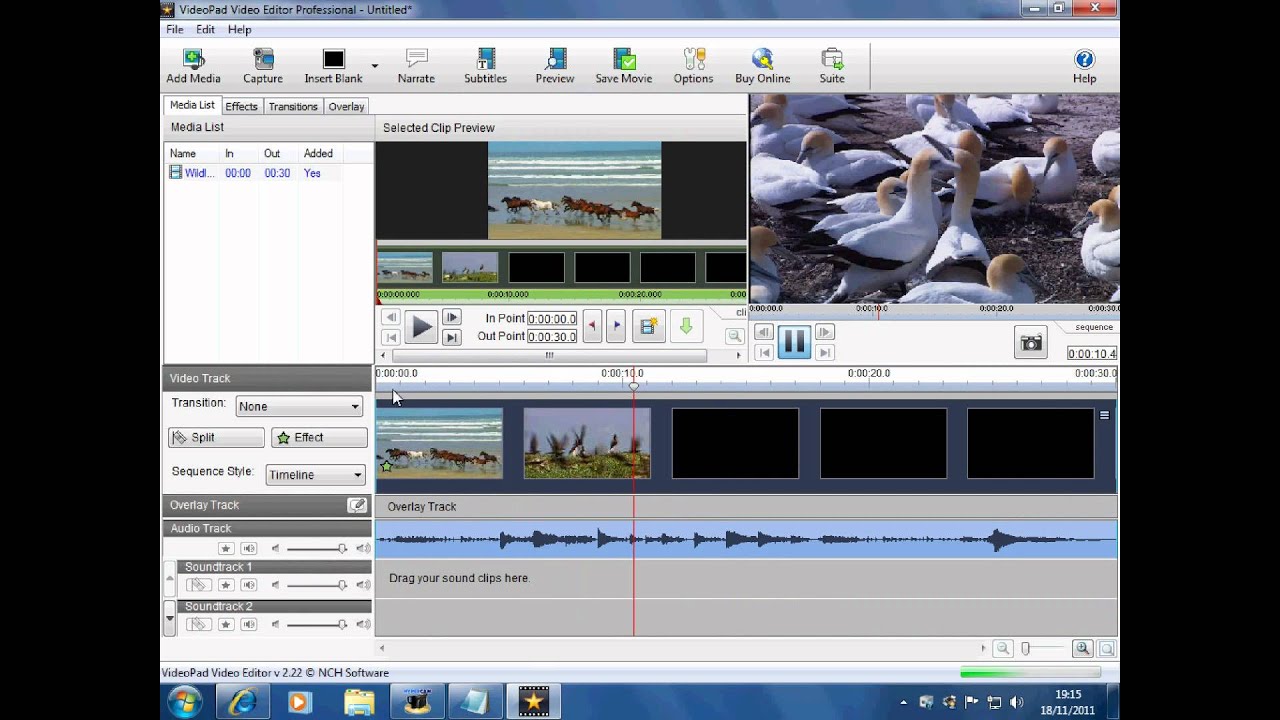The width and height of the screenshot is (1280, 720).
Task: Go to end of sequence preview
Action: click(x=825, y=352)
